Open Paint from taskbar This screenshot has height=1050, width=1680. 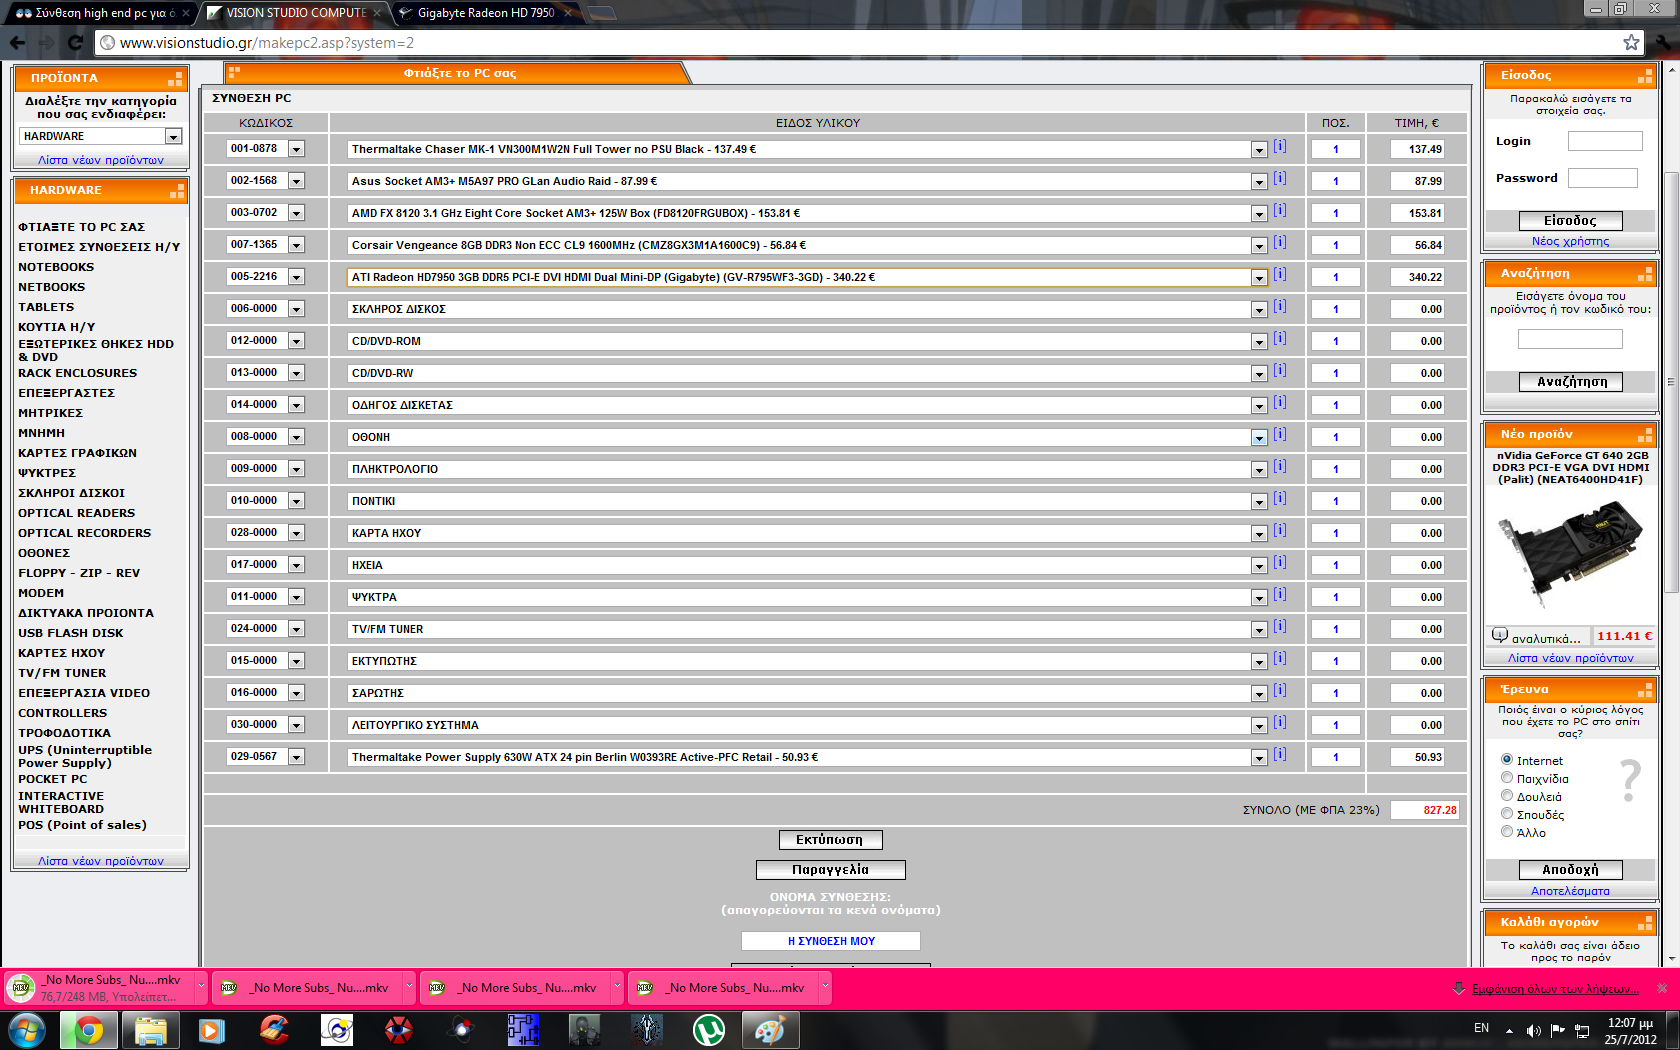click(769, 1030)
